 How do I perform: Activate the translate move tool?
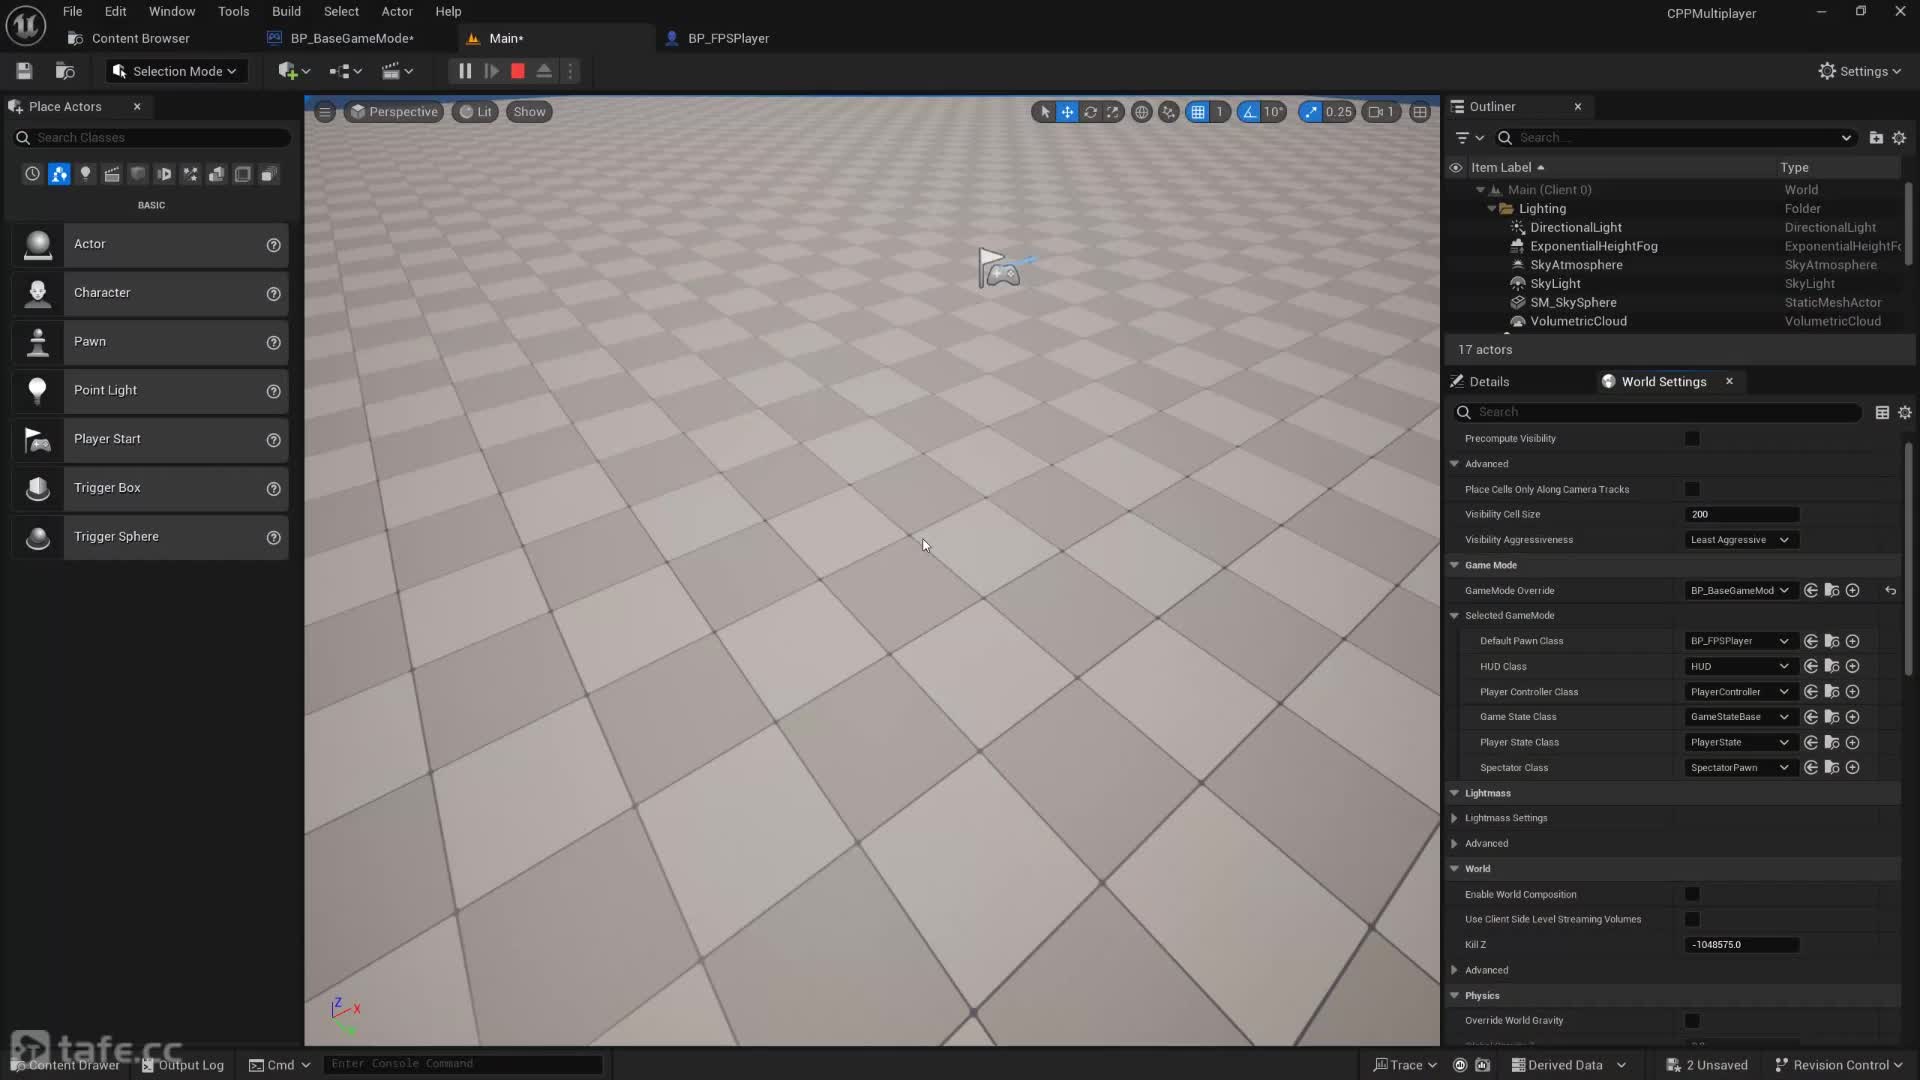[x=1067, y=112]
